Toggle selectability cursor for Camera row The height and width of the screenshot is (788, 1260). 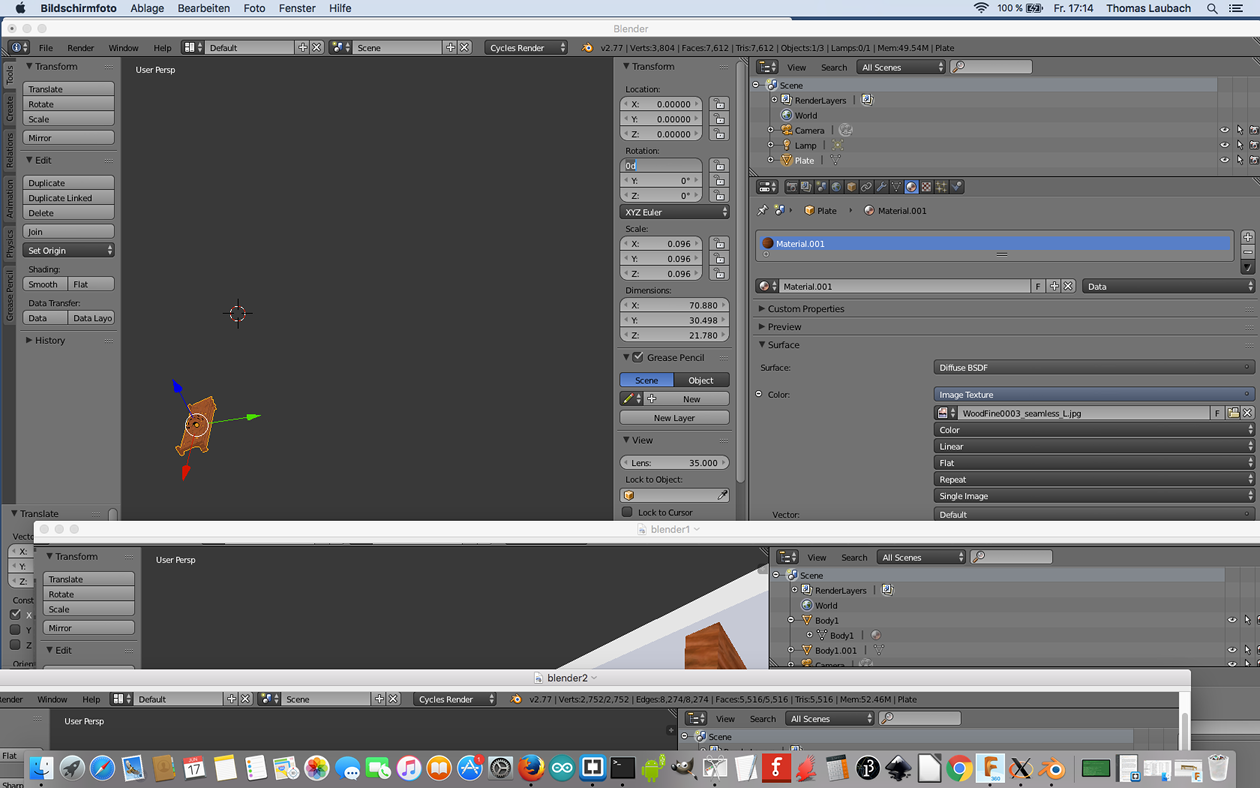(x=1240, y=130)
